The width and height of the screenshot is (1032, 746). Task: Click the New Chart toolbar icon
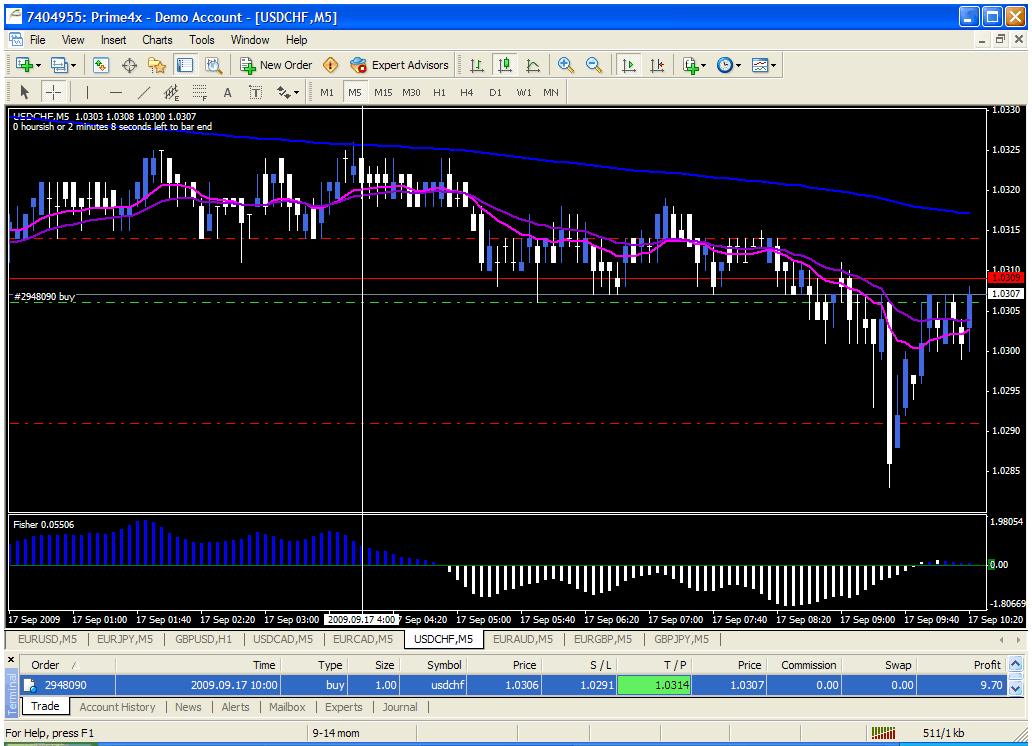[24, 65]
